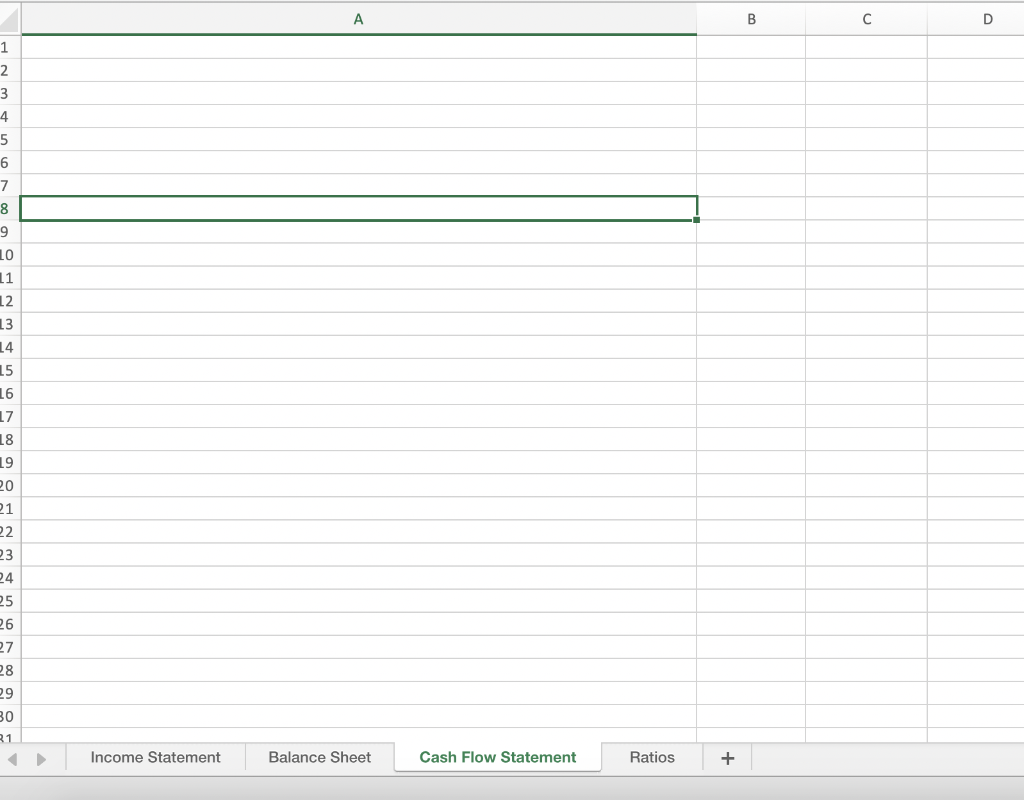Select column A header

359,19
